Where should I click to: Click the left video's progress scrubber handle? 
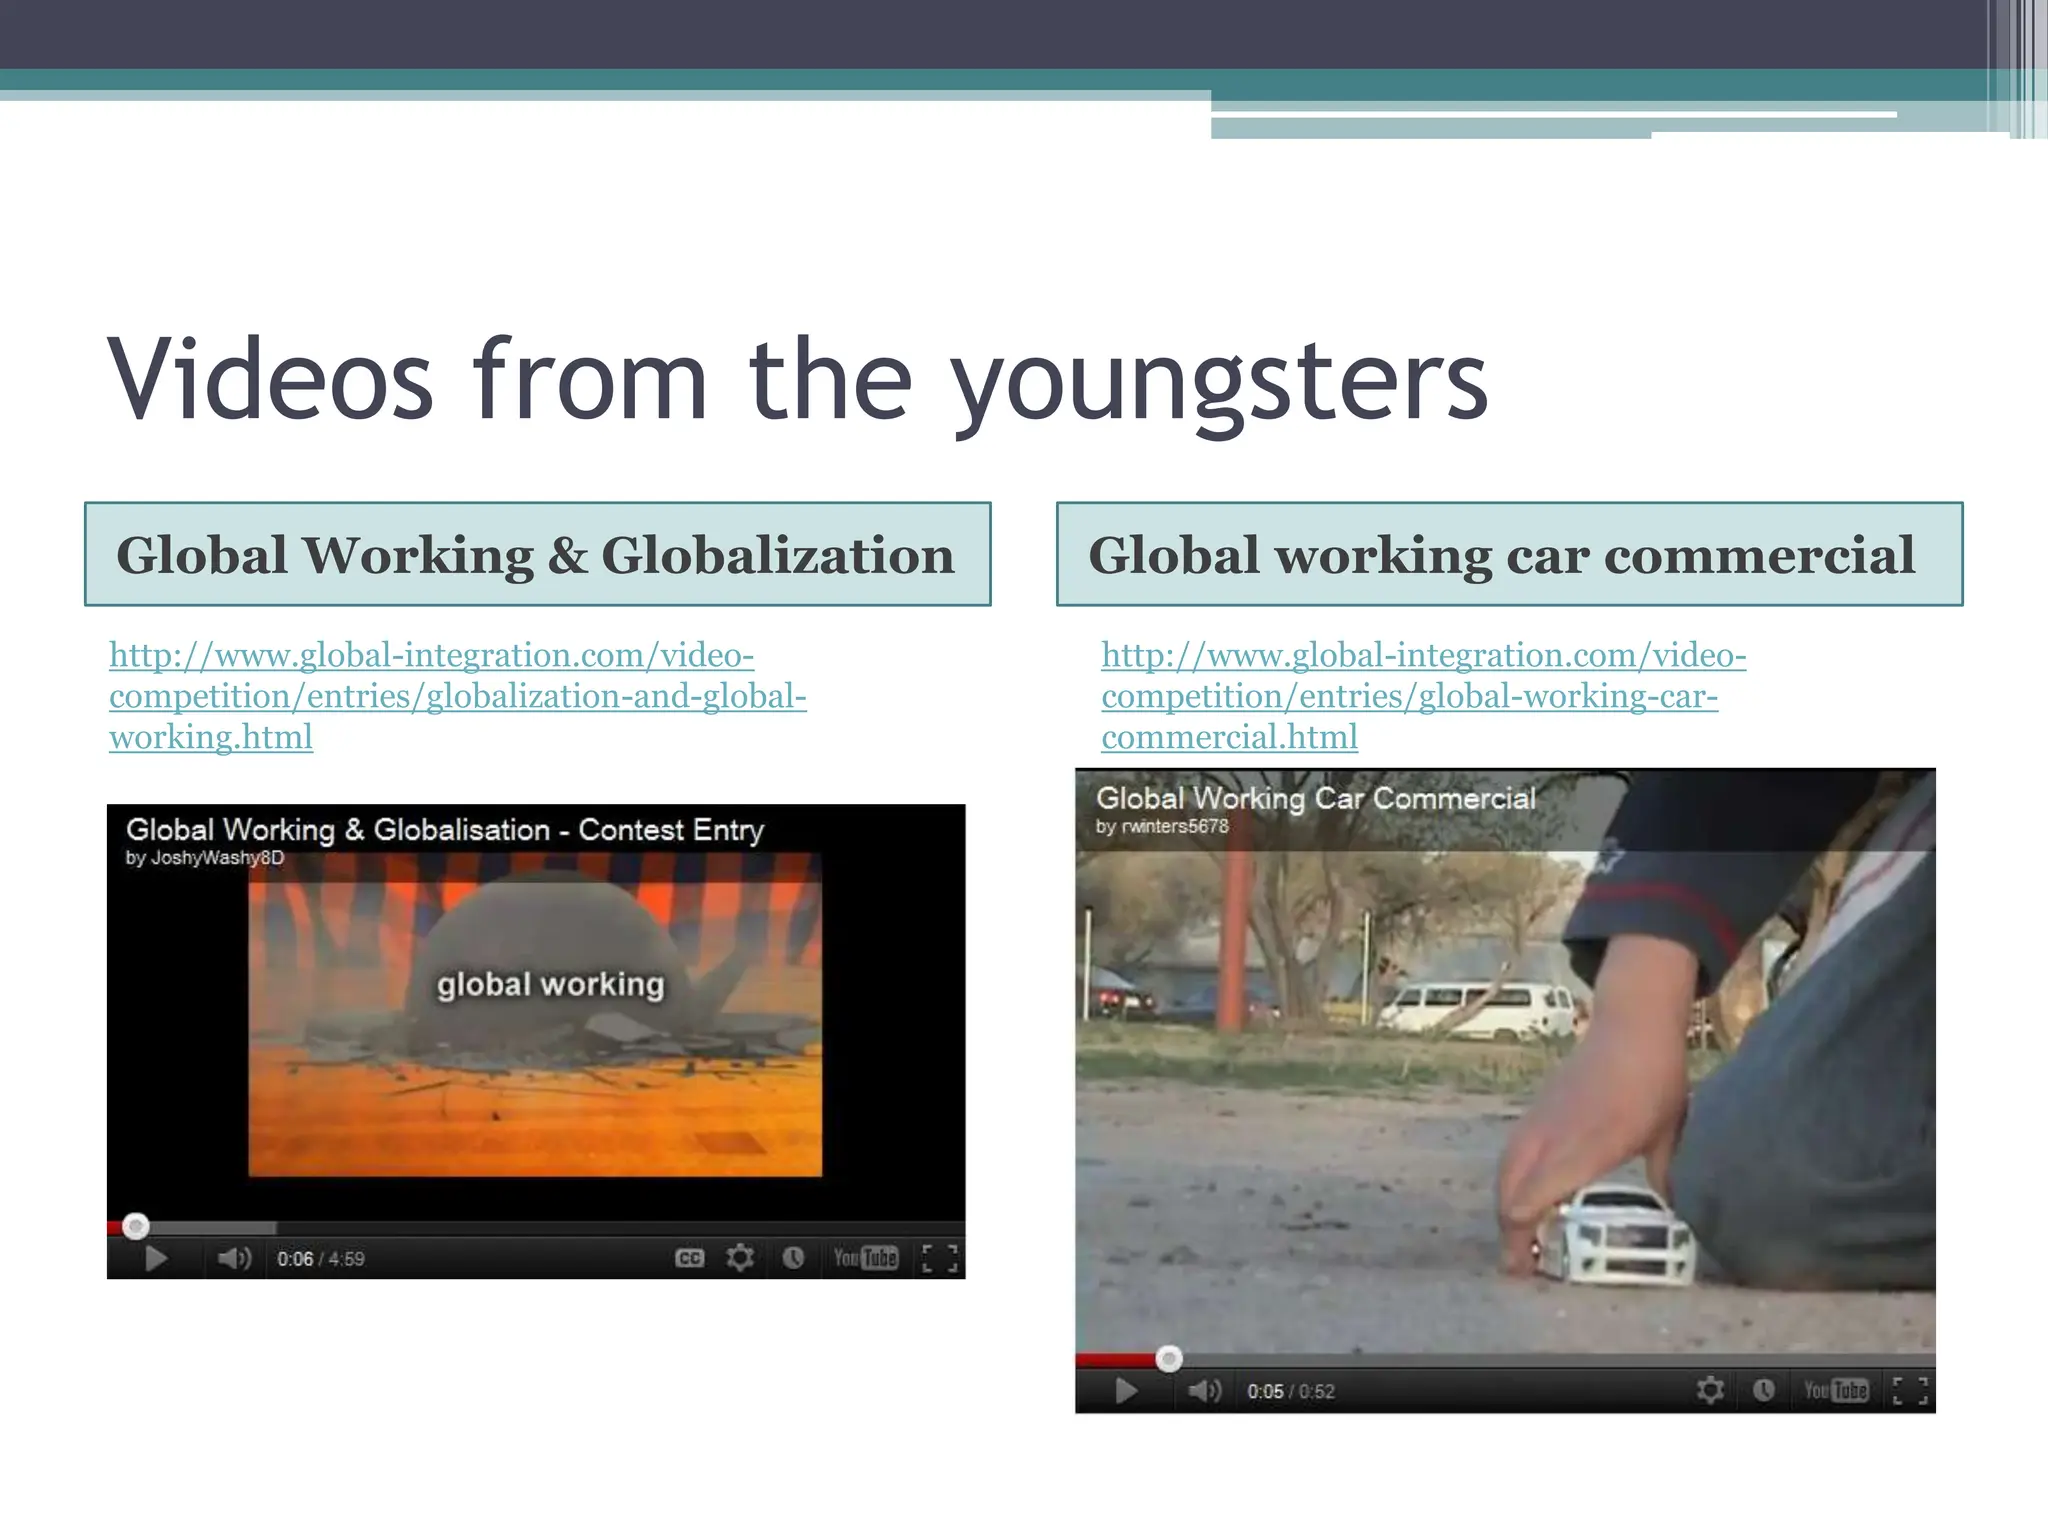(136, 1225)
